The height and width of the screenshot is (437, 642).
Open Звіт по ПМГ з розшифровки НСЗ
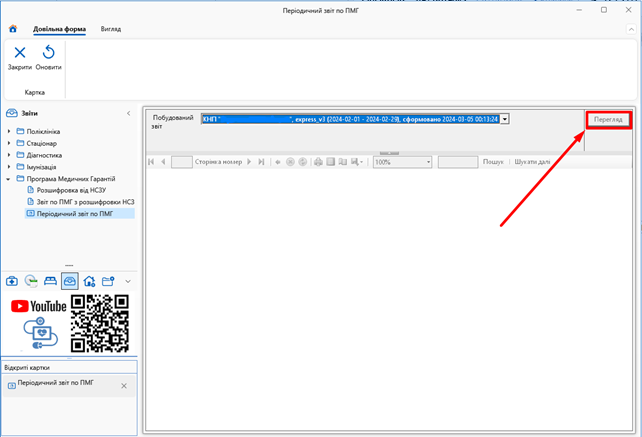tap(85, 202)
